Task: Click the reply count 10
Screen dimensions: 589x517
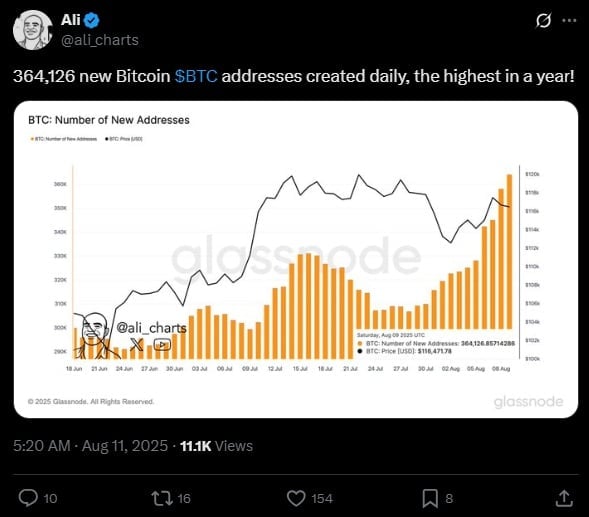Action: [x=50, y=499]
